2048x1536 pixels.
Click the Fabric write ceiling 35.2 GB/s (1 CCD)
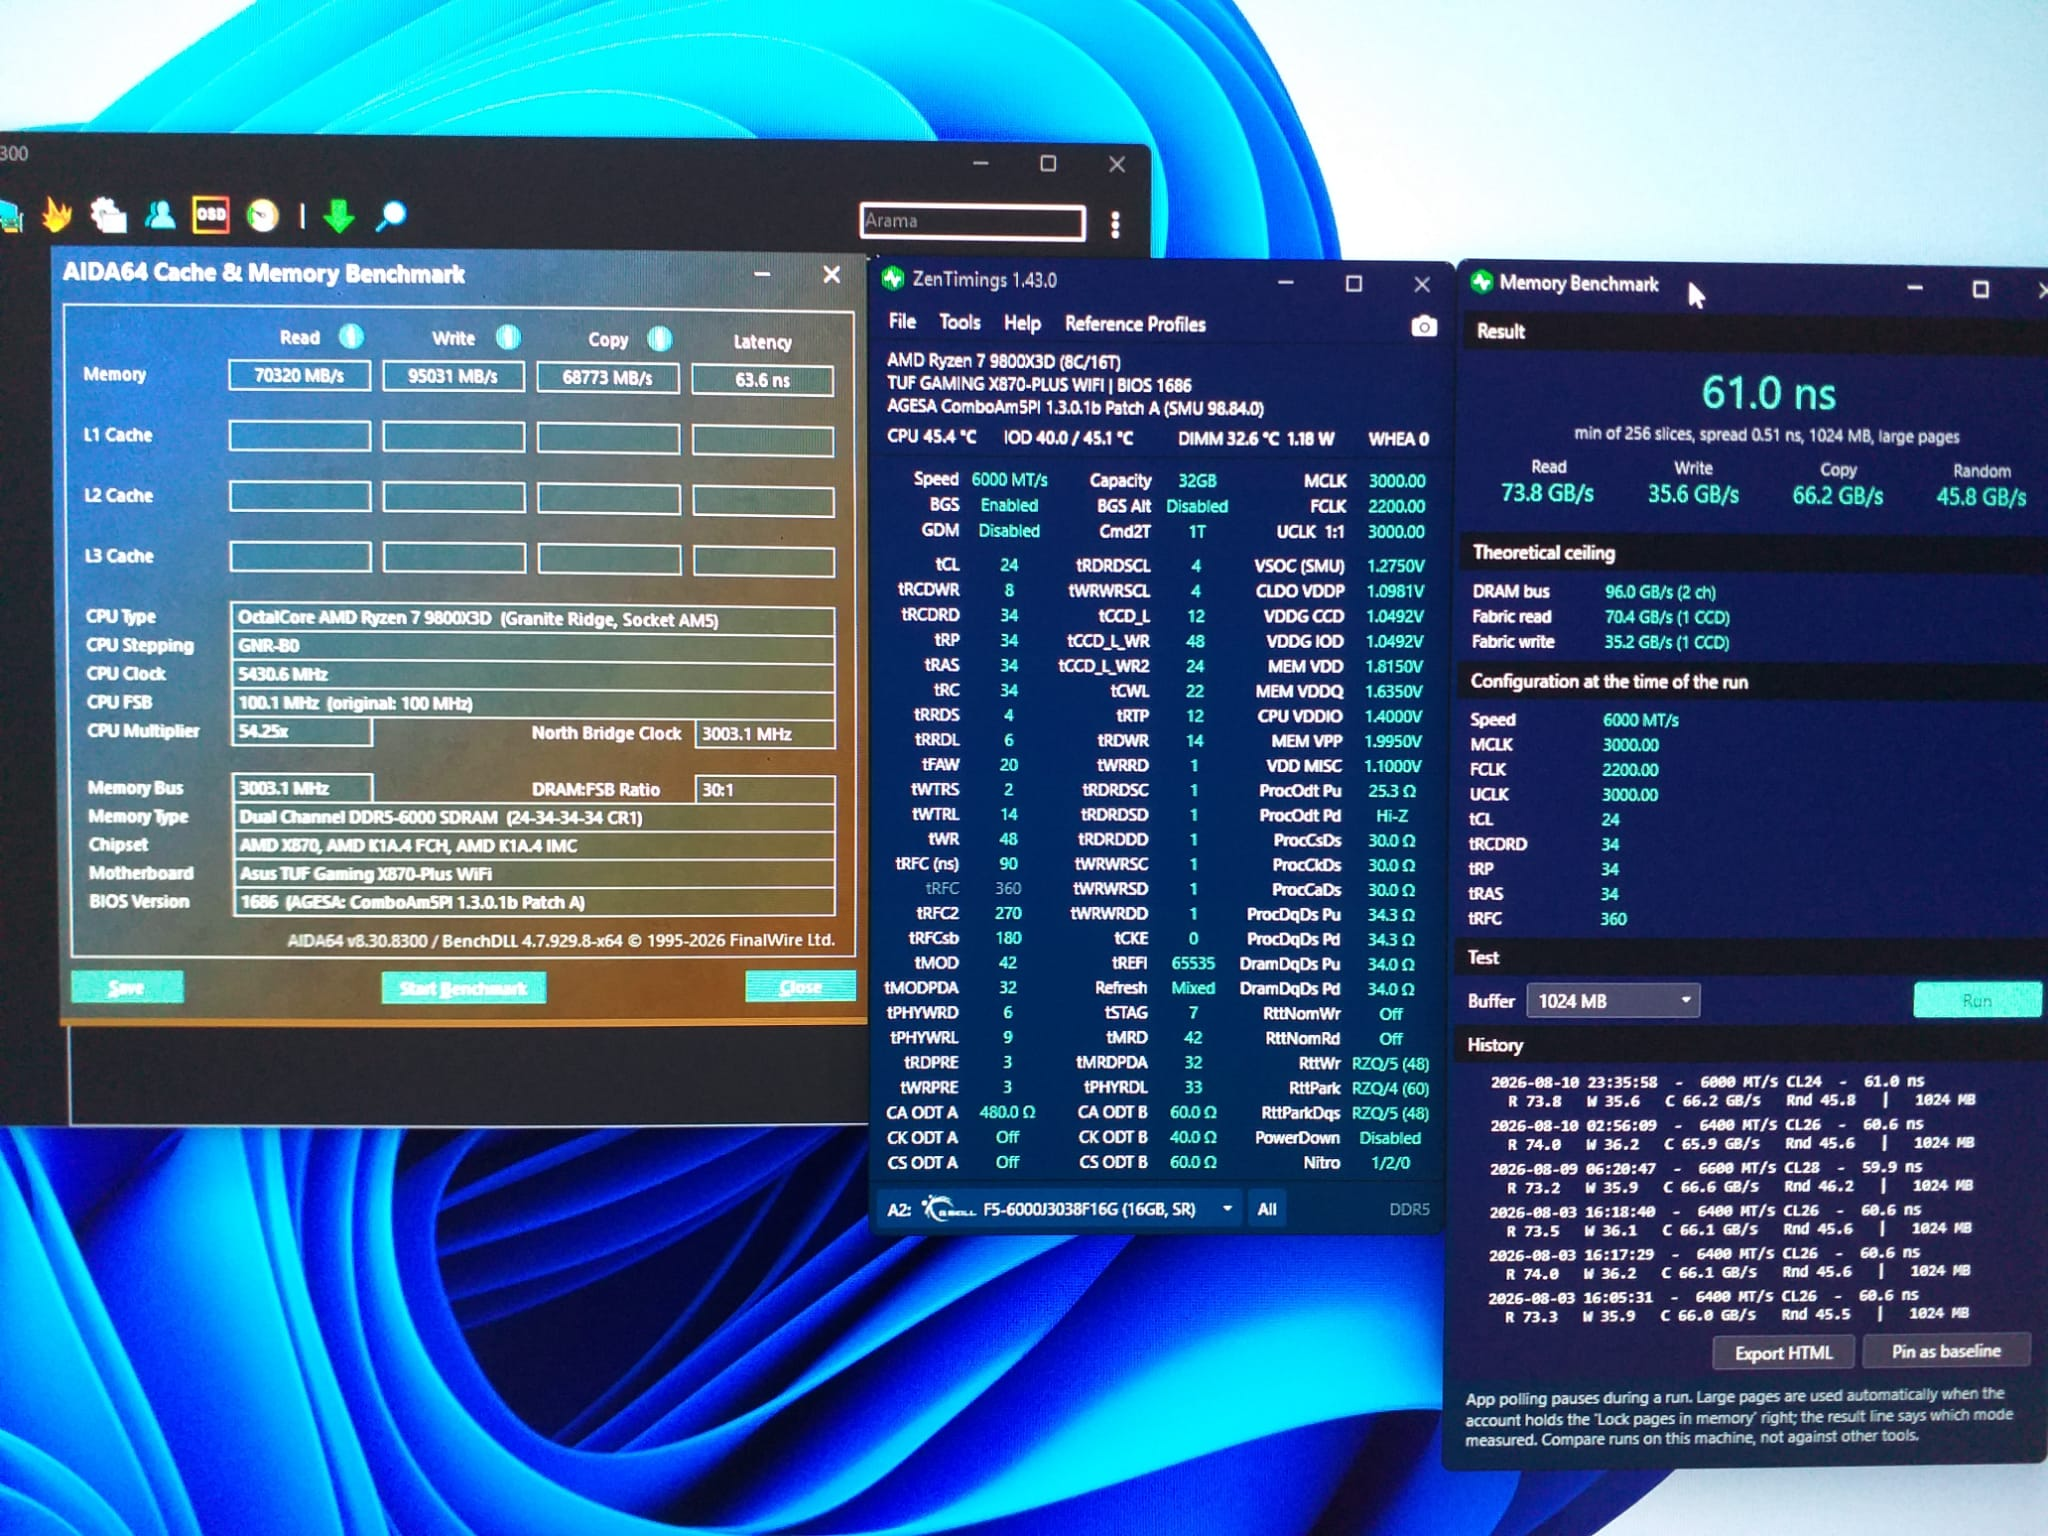coord(1667,642)
